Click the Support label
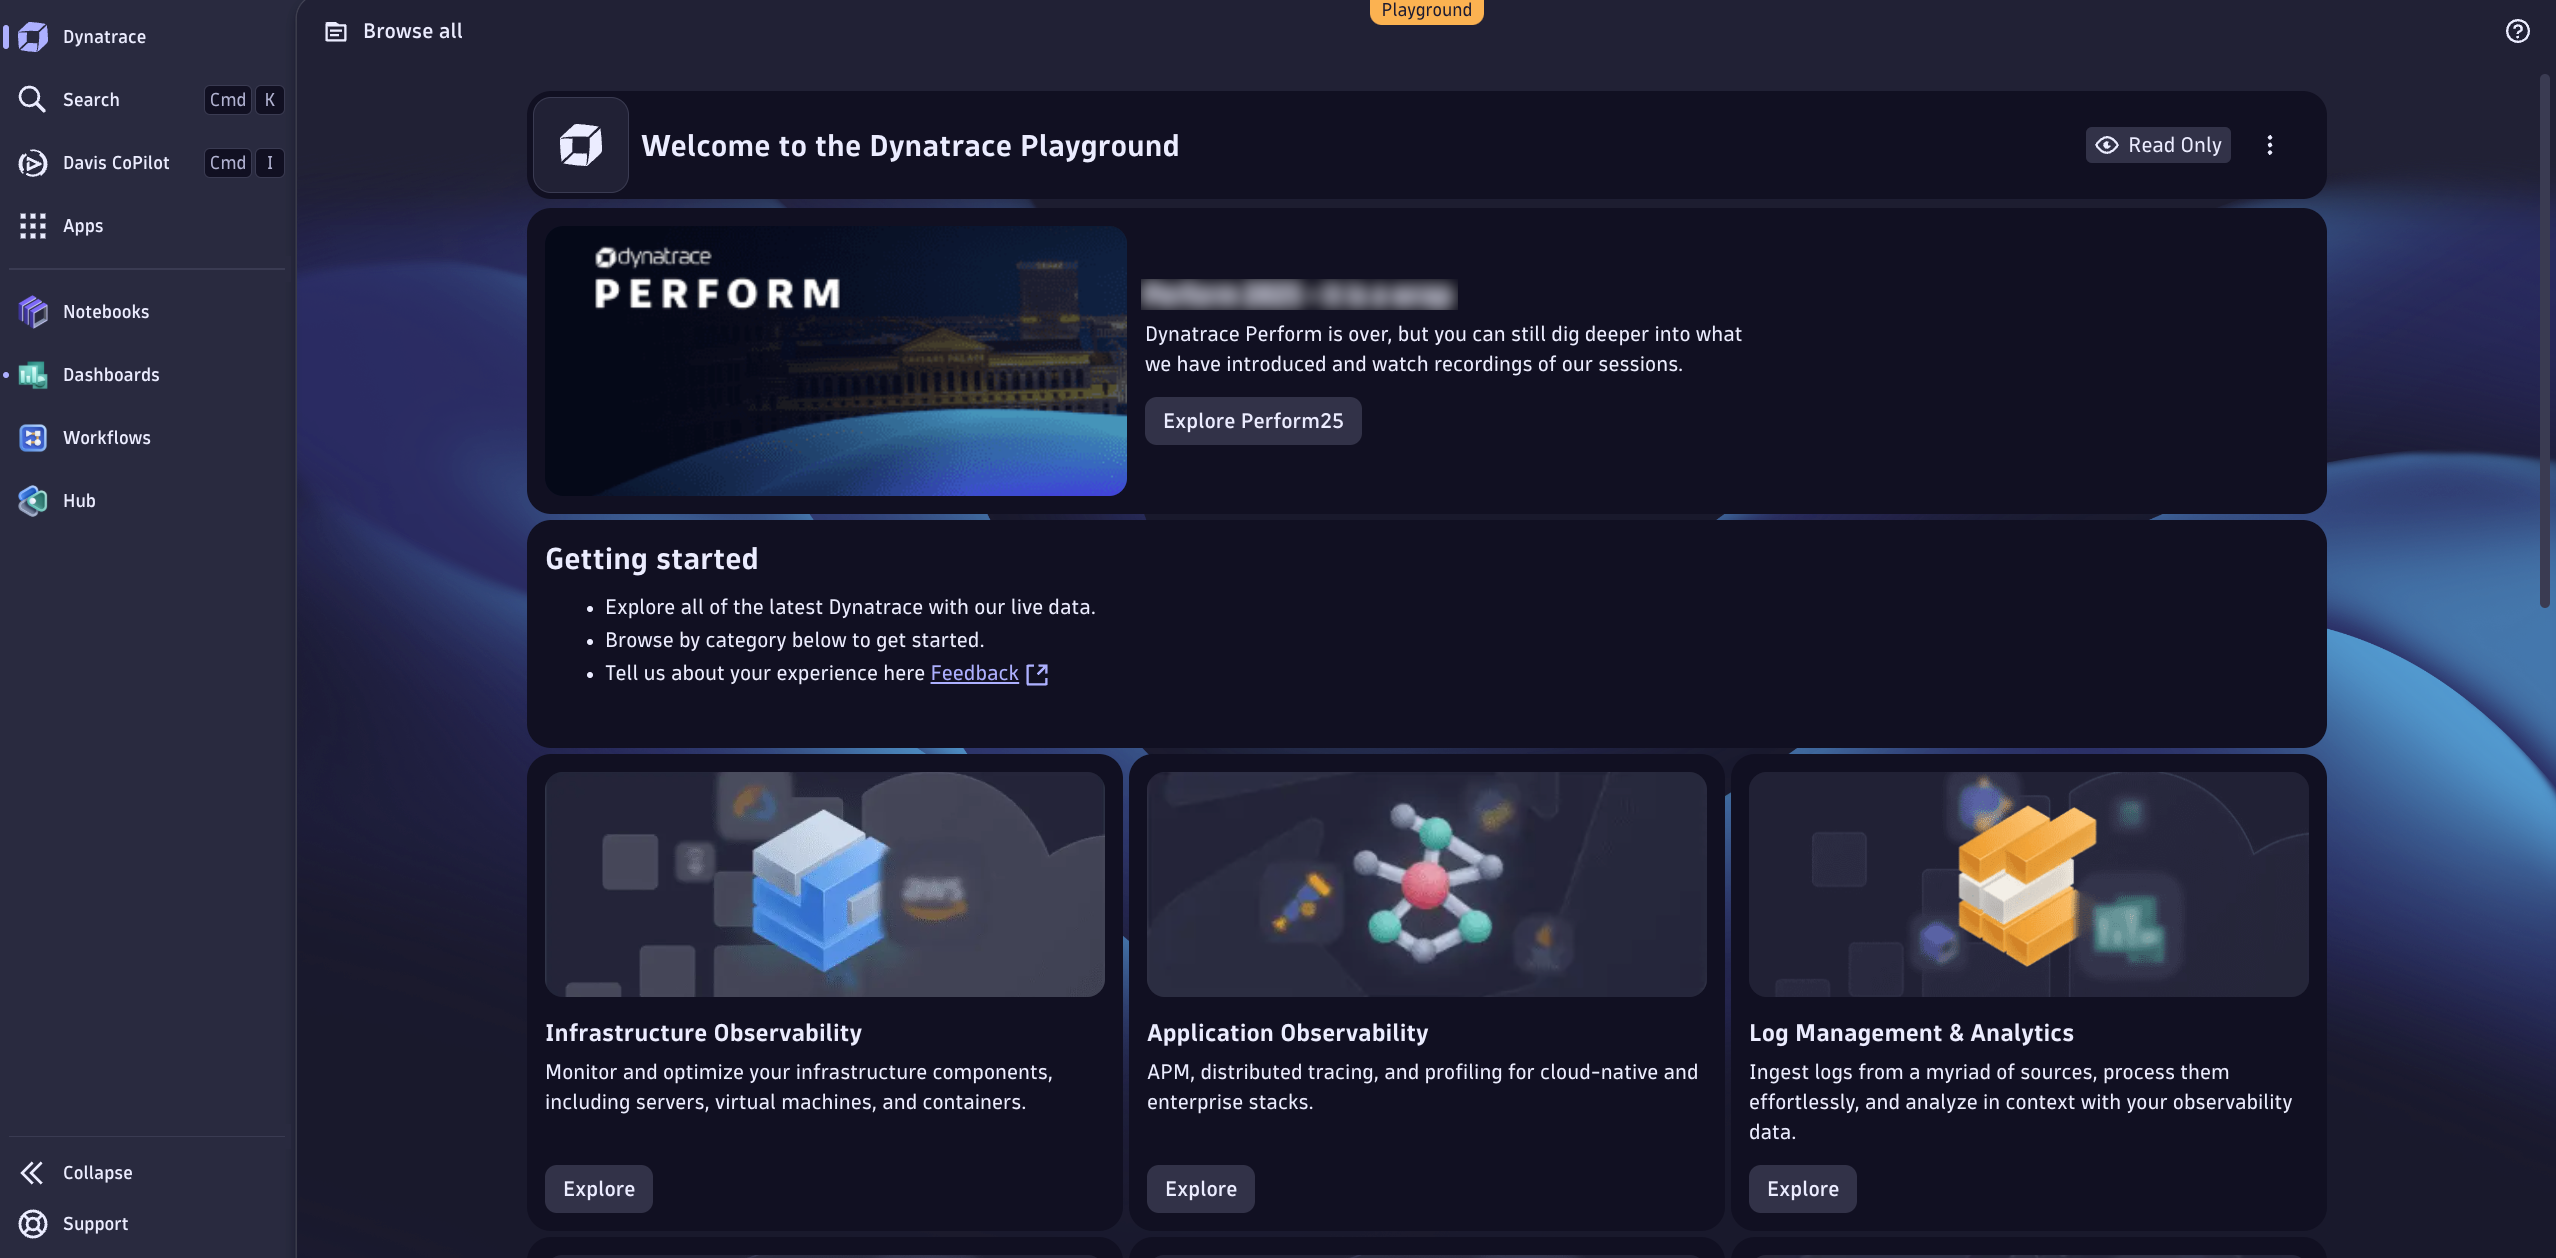 click(x=96, y=1224)
